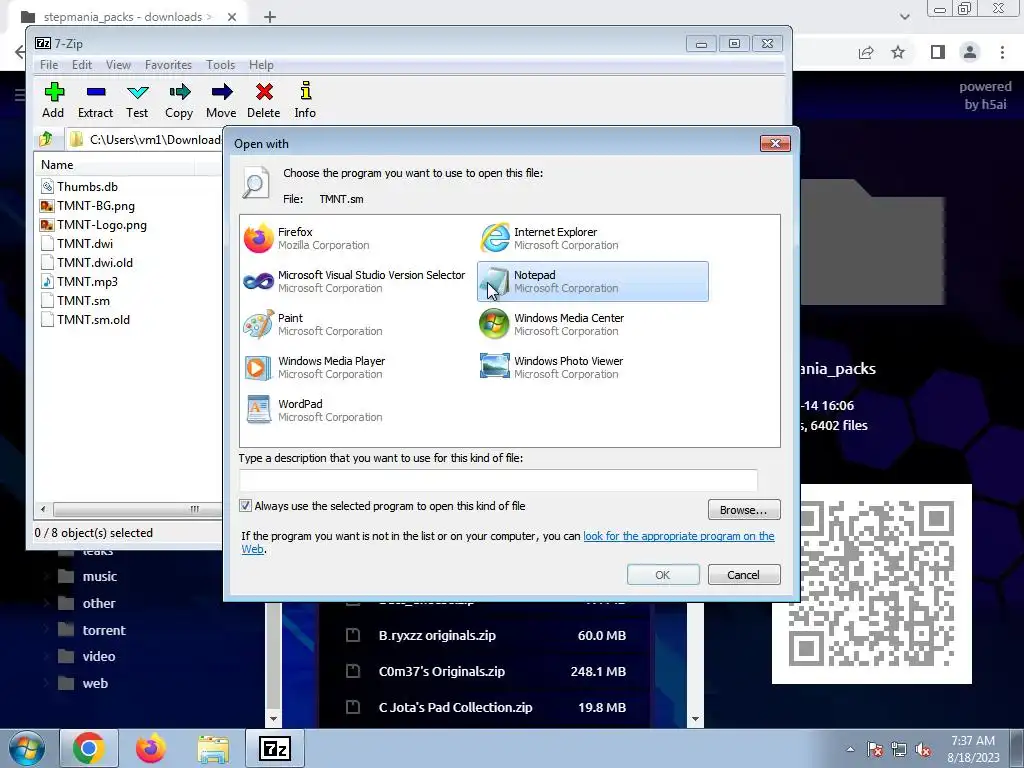Select TMNT.mp3 in the file list
This screenshot has height=768, width=1024.
pos(87,281)
